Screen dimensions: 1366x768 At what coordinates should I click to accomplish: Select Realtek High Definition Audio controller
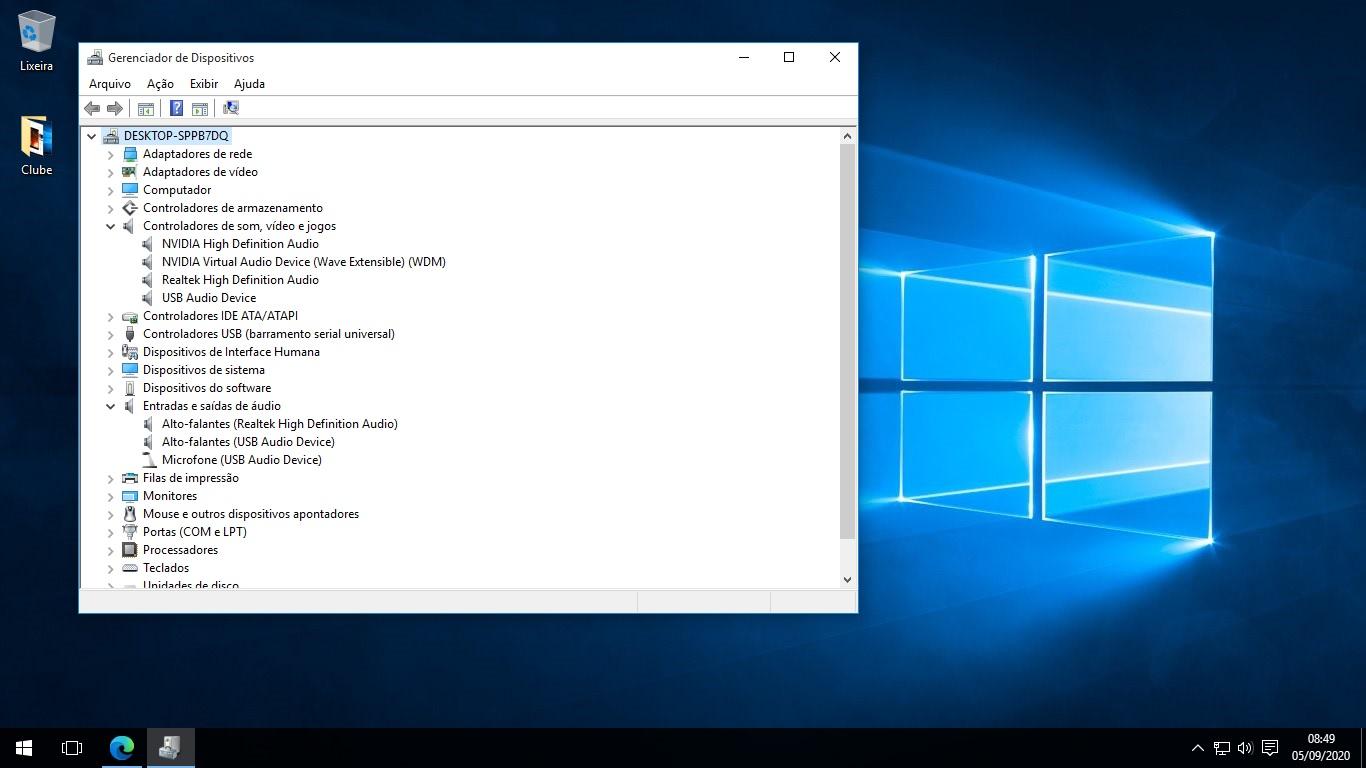pyautogui.click(x=240, y=280)
